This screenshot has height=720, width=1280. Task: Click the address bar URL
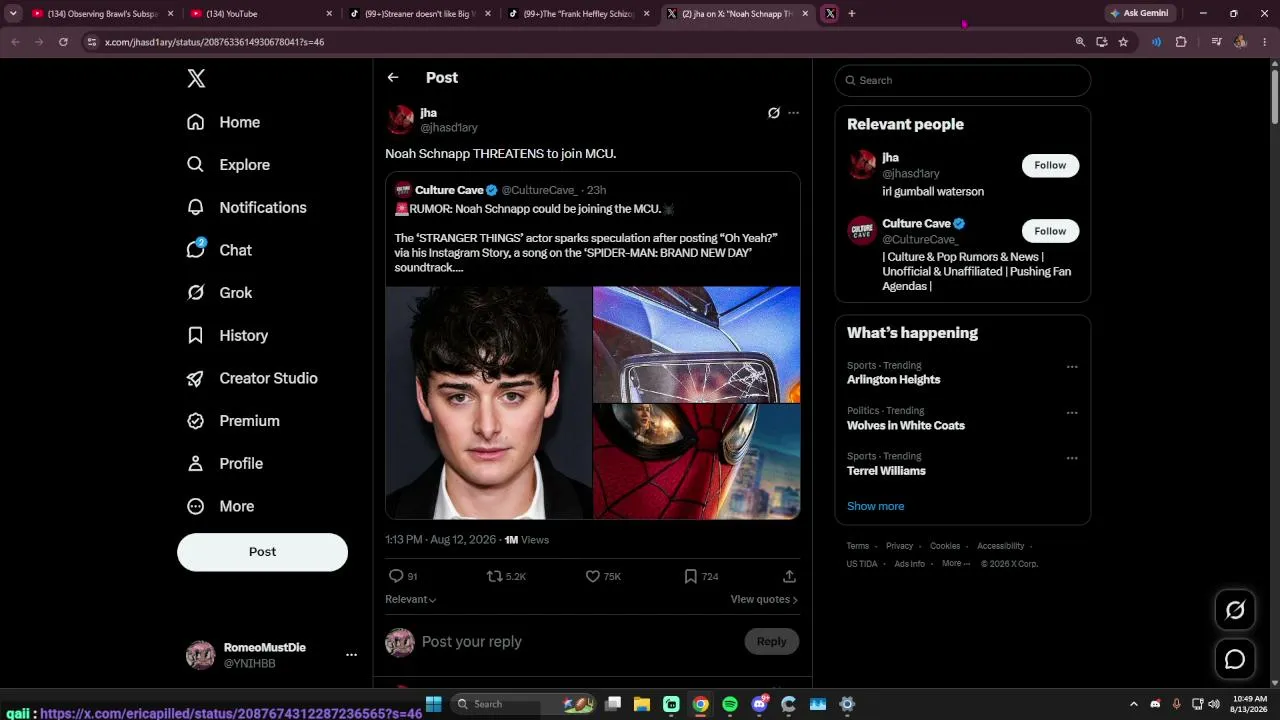coord(214,42)
